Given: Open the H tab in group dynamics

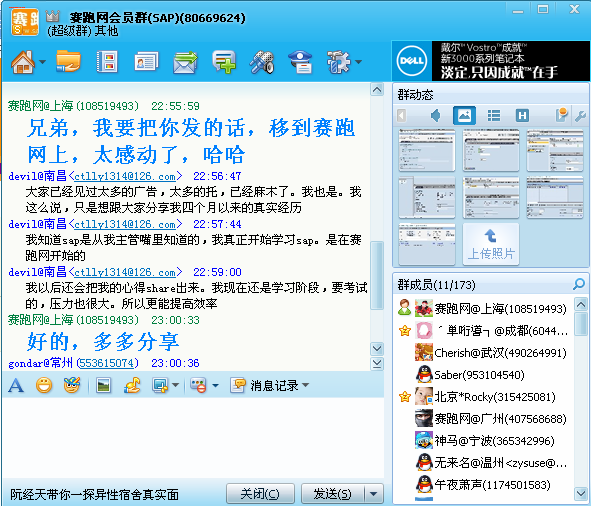Looking at the screenshot, I should 522,115.
